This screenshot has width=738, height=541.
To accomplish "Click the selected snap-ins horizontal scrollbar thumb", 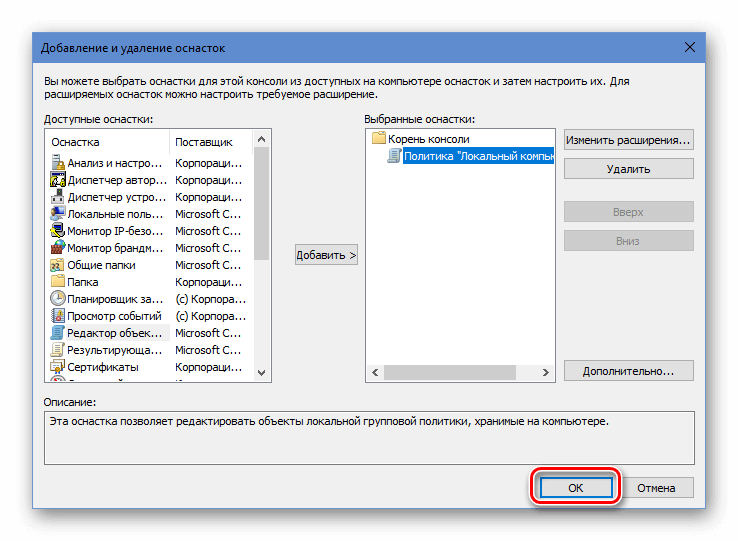I will [x=450, y=372].
